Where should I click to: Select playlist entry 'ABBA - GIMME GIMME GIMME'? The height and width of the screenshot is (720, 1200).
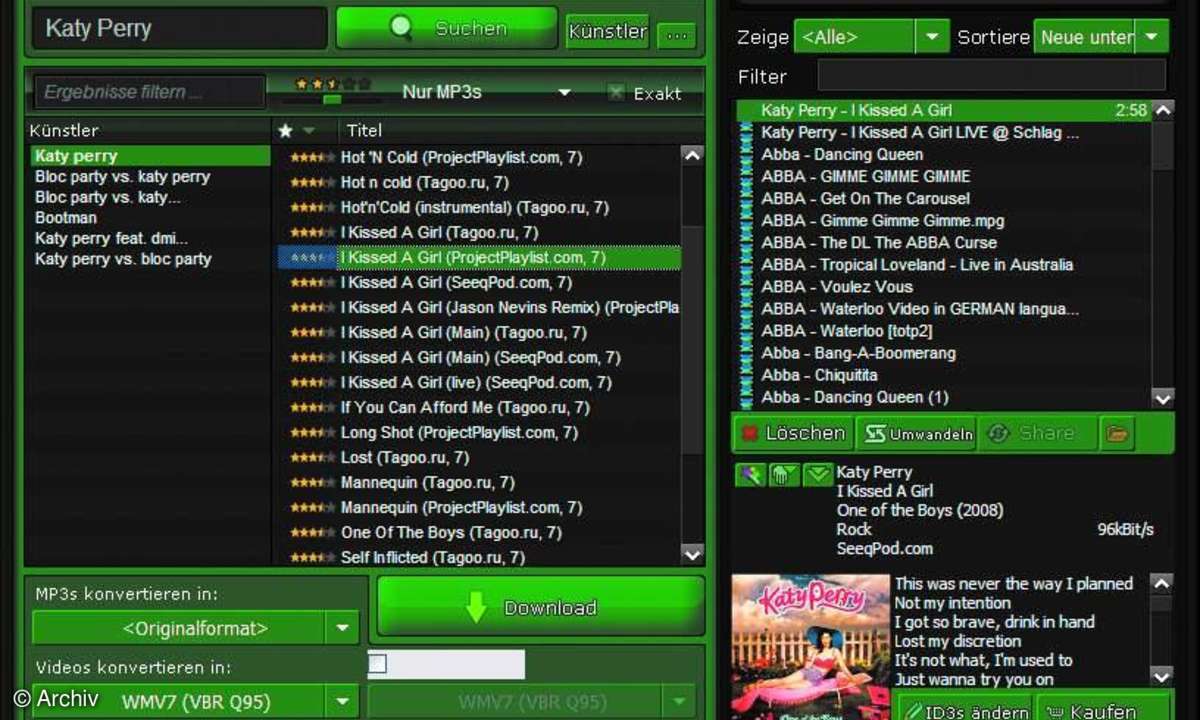point(865,176)
